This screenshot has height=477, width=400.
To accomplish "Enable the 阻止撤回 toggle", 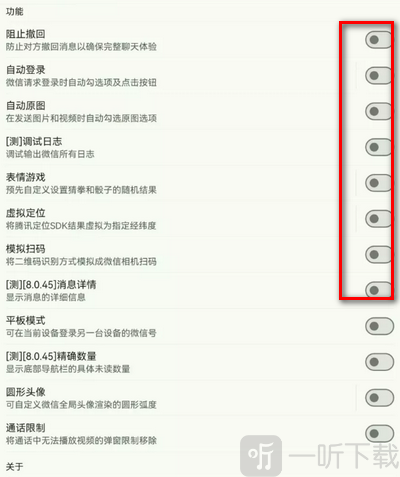I will (x=379, y=40).
